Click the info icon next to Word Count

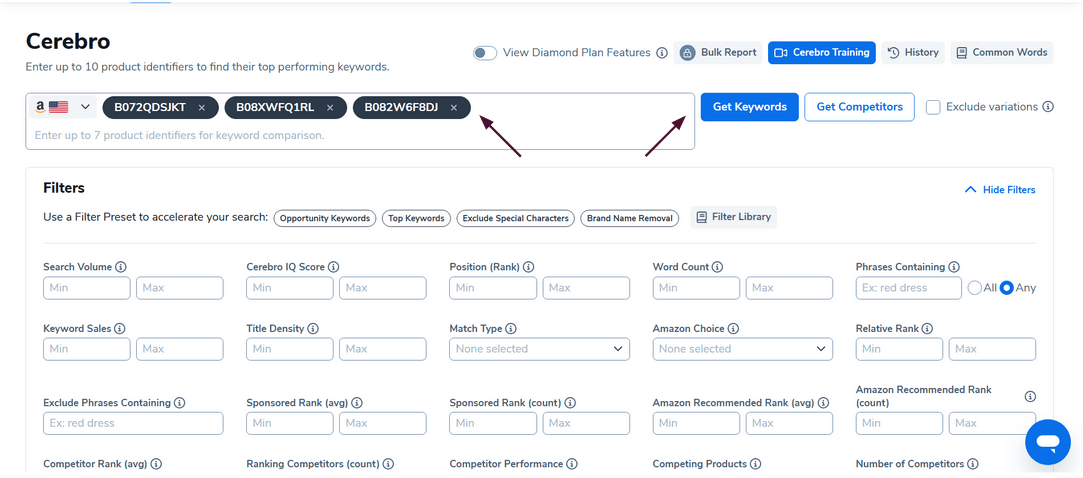pyautogui.click(x=717, y=267)
